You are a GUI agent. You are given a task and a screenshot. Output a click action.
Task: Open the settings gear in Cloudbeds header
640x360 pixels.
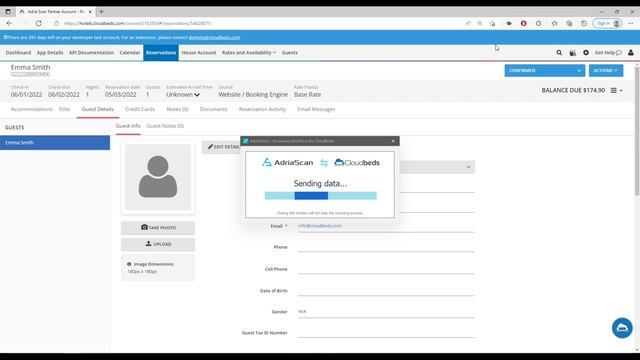[x=586, y=53]
